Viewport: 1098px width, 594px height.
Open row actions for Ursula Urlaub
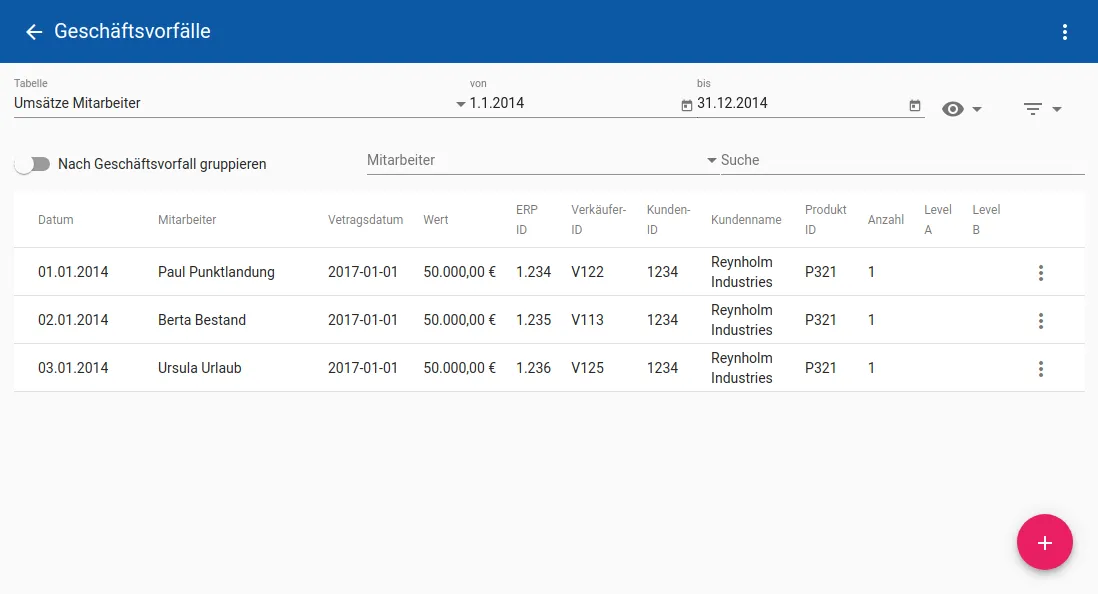click(x=1041, y=368)
